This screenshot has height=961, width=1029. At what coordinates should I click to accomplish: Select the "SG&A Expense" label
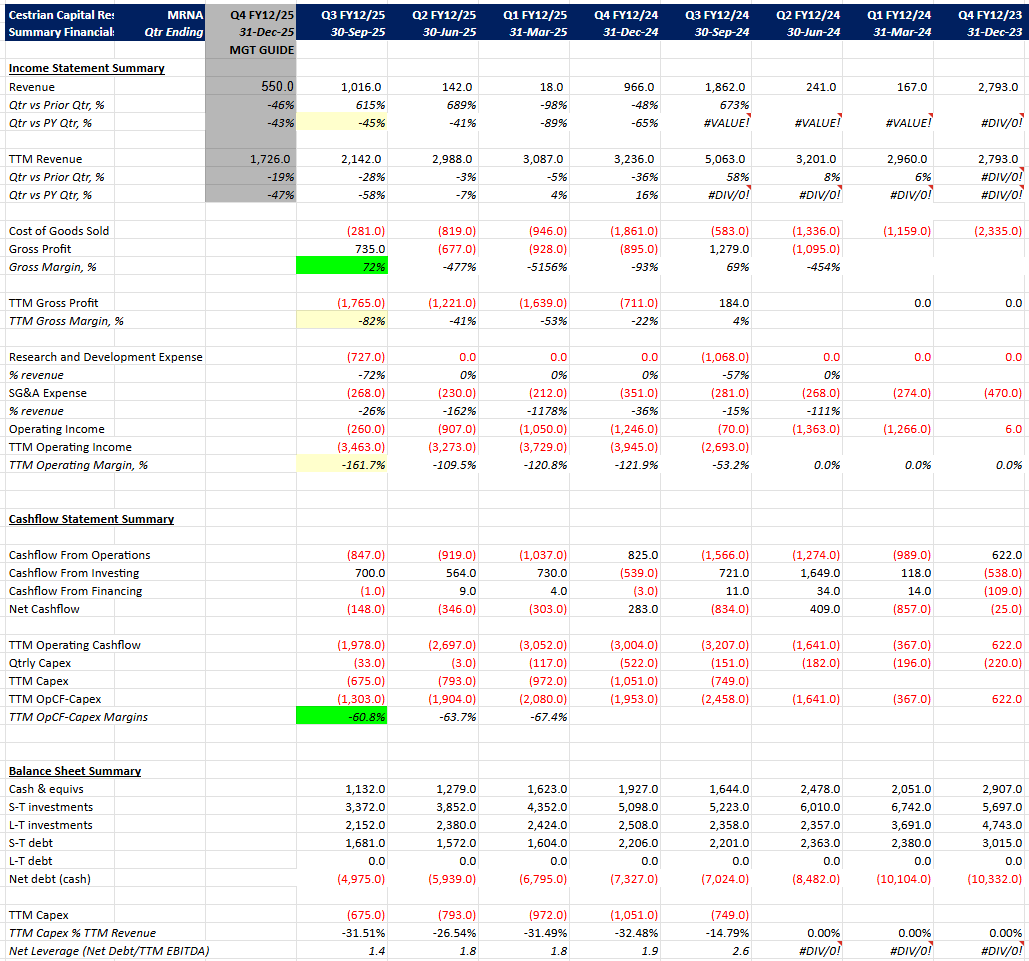(x=48, y=393)
